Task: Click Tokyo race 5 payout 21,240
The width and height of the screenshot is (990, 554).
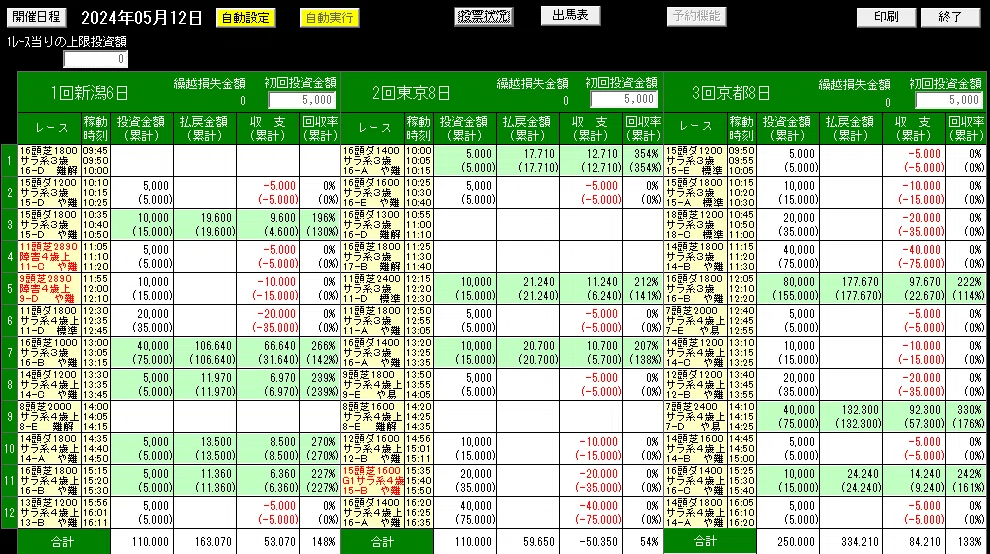Action: point(539,282)
